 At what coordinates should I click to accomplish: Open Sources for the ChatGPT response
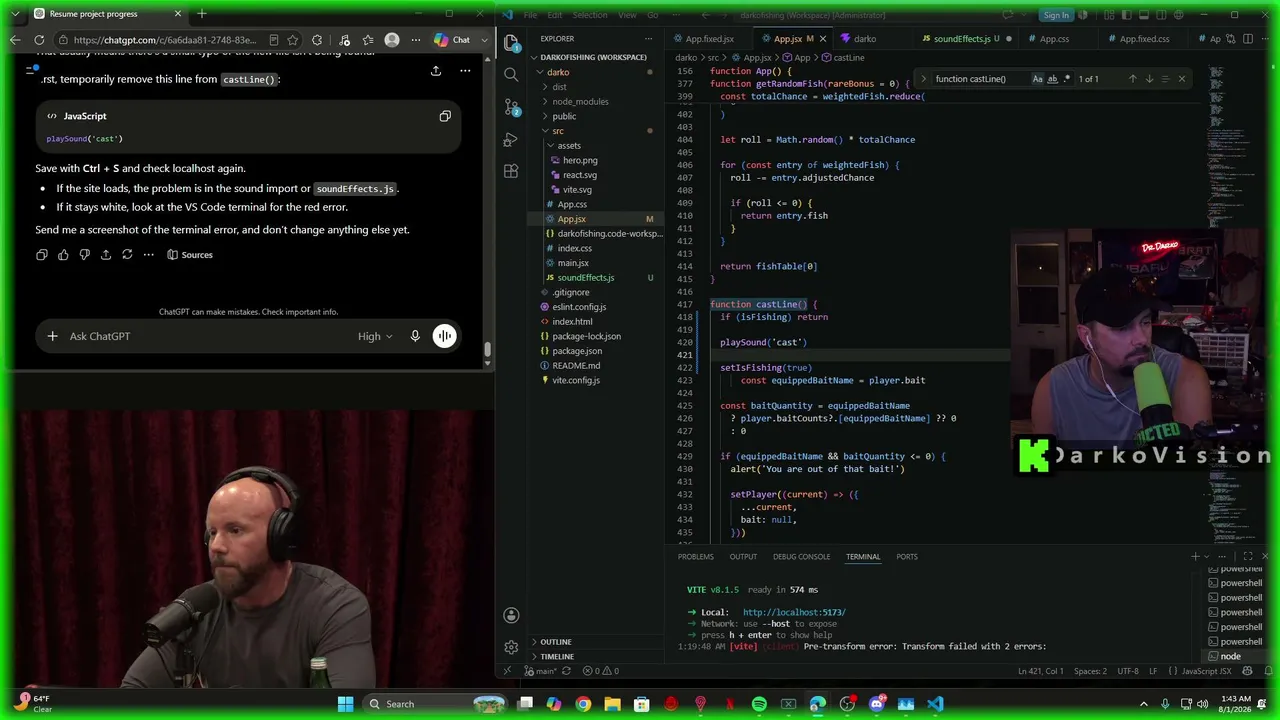point(190,255)
